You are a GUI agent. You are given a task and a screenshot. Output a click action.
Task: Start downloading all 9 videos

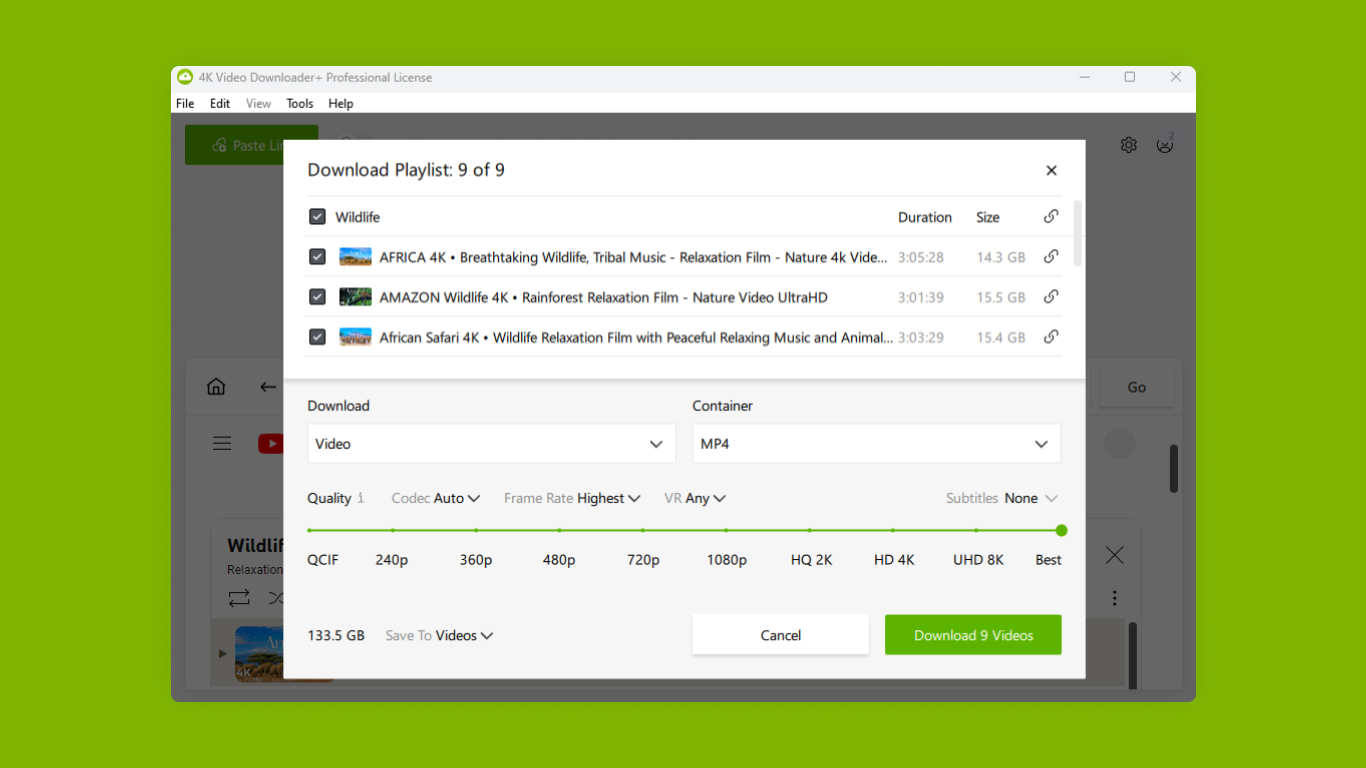tap(973, 634)
